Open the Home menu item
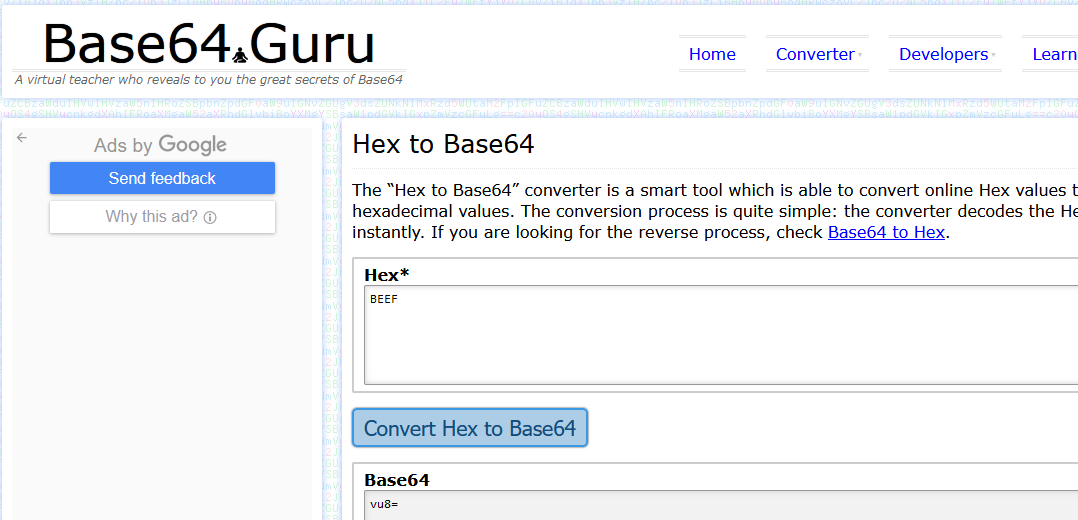The width and height of the screenshot is (1078, 520). click(712, 54)
